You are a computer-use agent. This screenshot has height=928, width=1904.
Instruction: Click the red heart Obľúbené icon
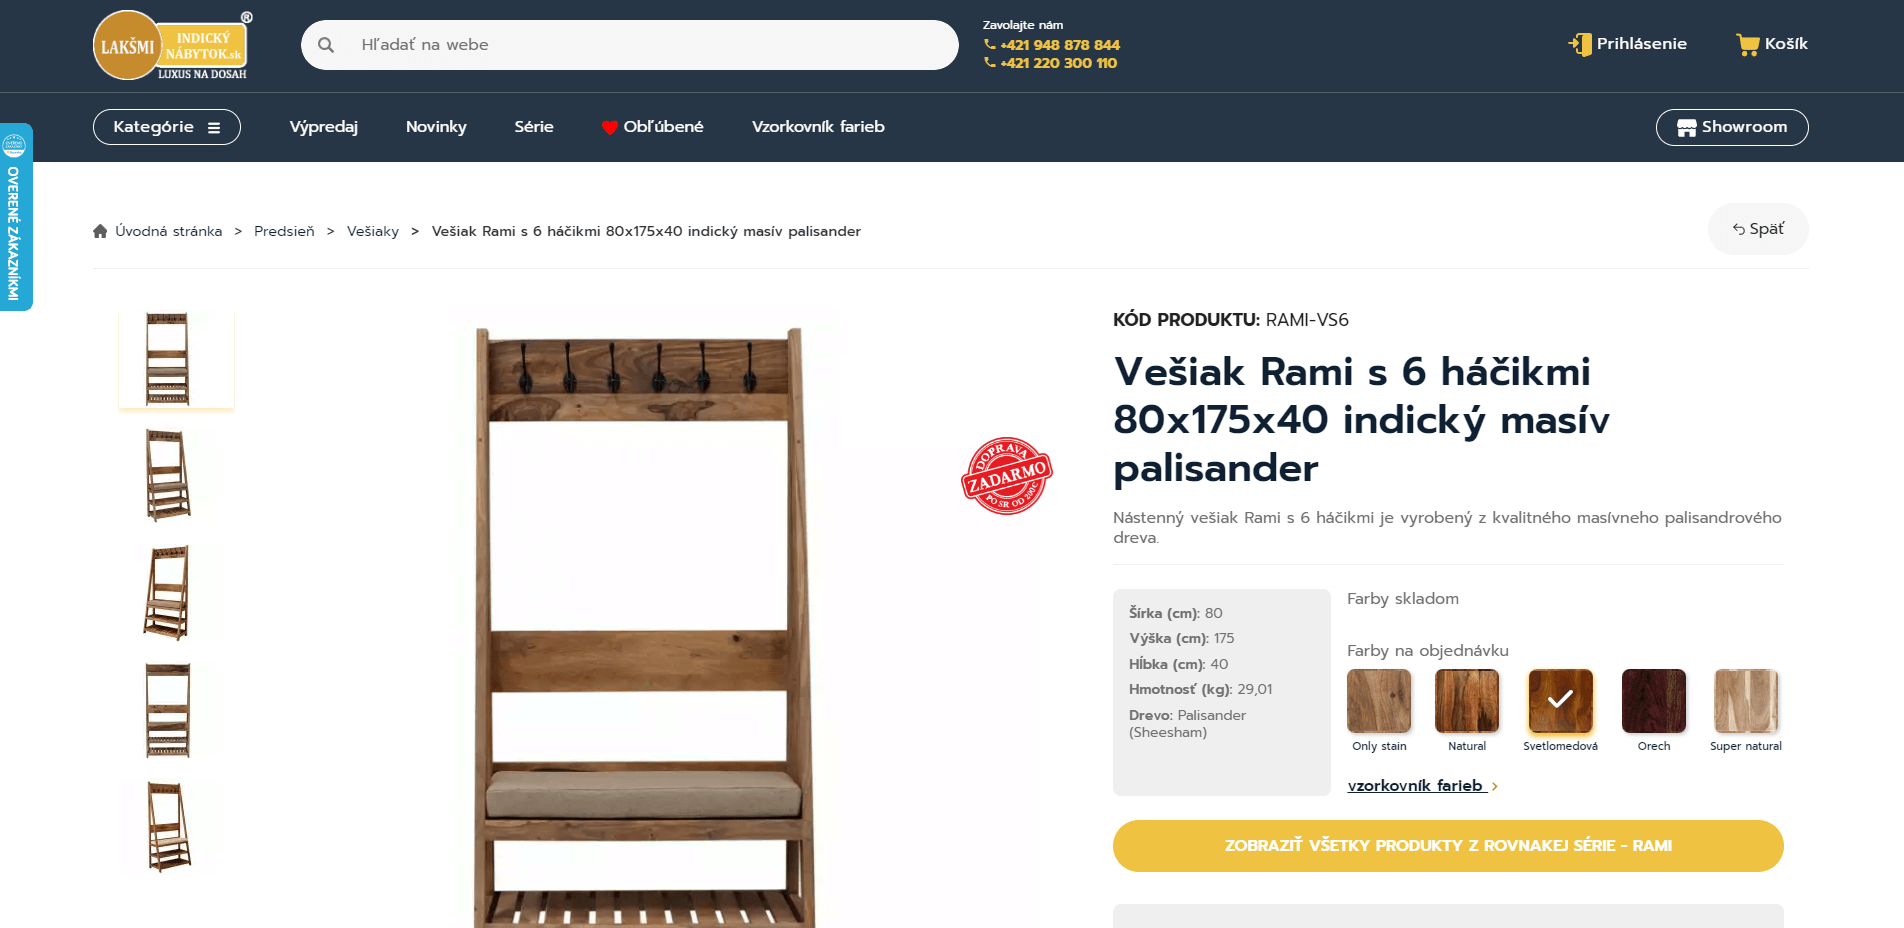[609, 127]
